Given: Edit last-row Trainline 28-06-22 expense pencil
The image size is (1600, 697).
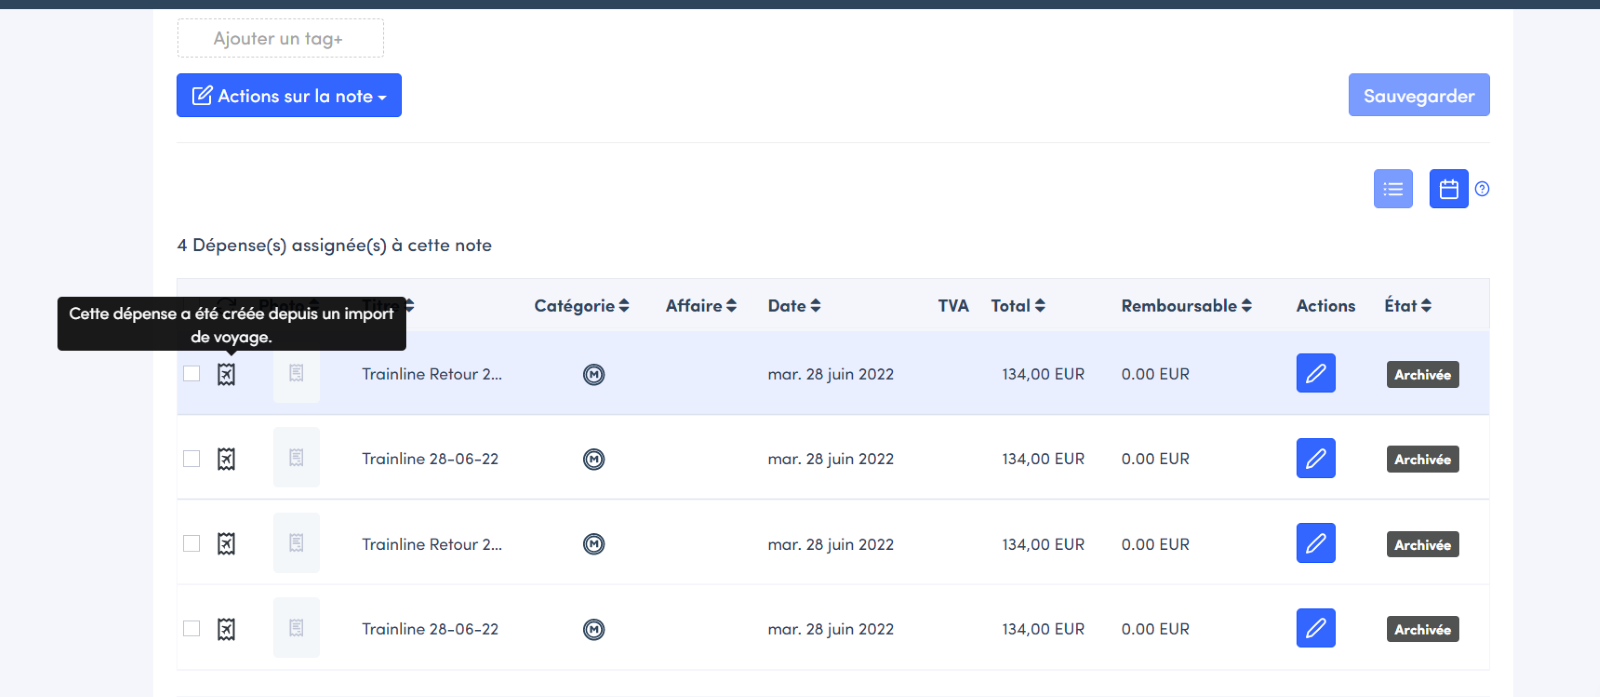Looking at the screenshot, I should pos(1316,628).
